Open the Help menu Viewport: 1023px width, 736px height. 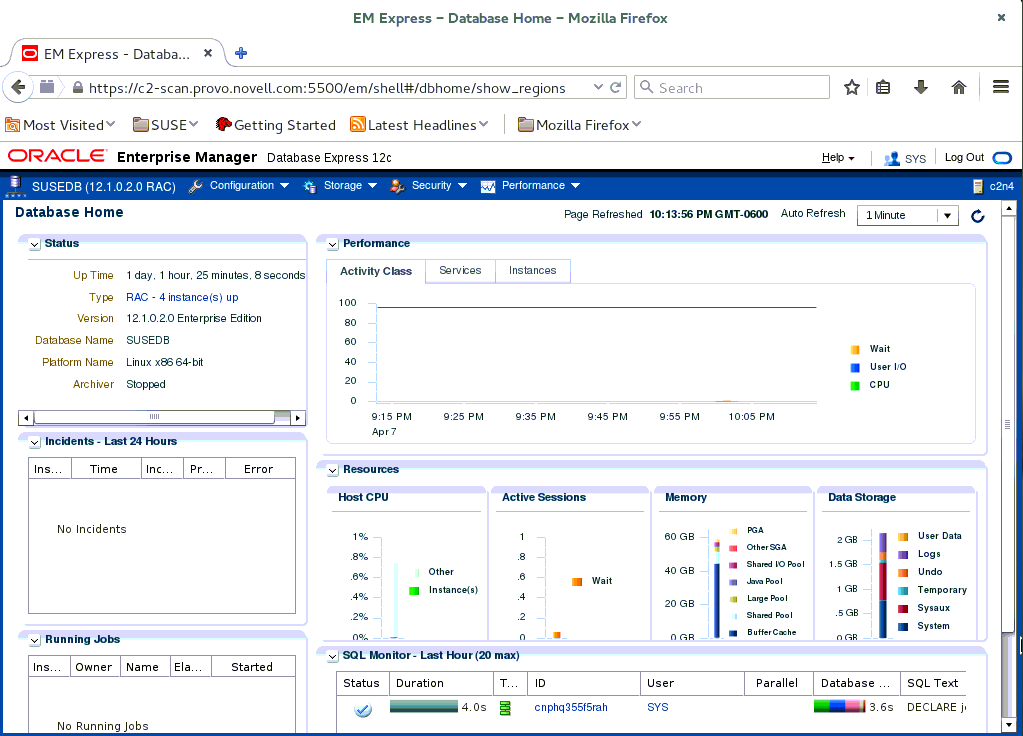point(838,157)
